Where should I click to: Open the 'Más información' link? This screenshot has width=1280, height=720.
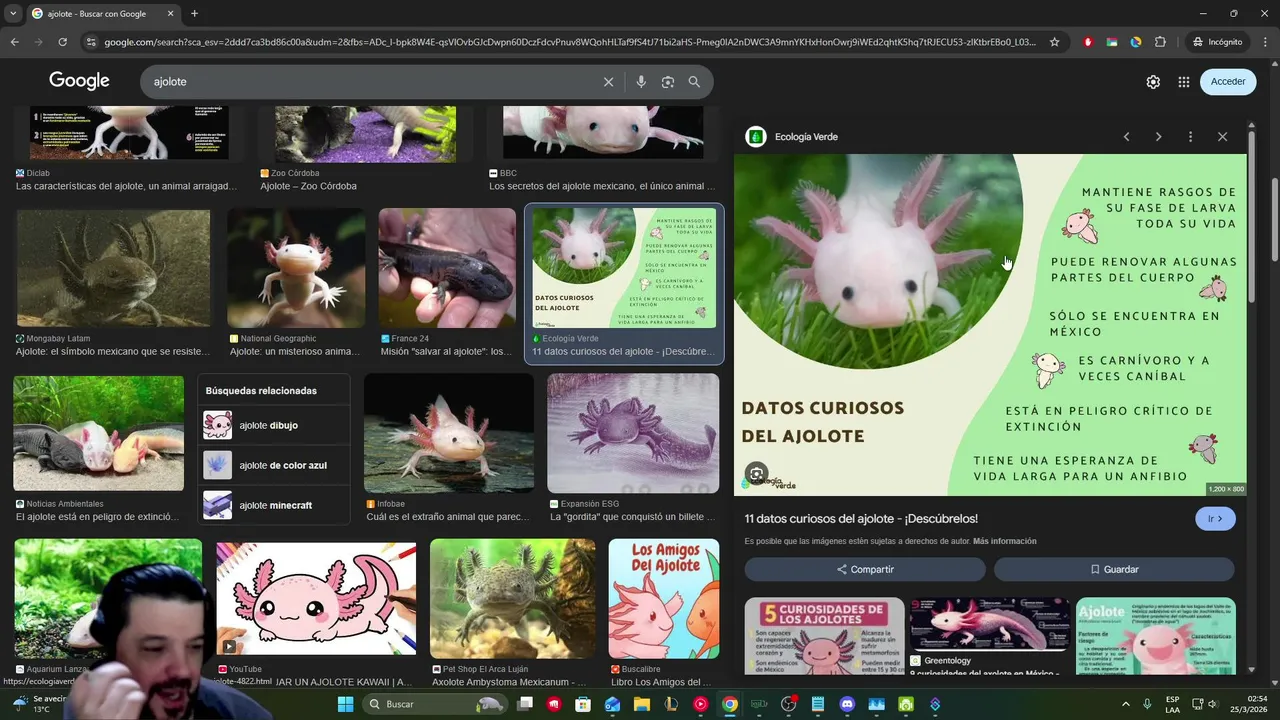(1004, 541)
